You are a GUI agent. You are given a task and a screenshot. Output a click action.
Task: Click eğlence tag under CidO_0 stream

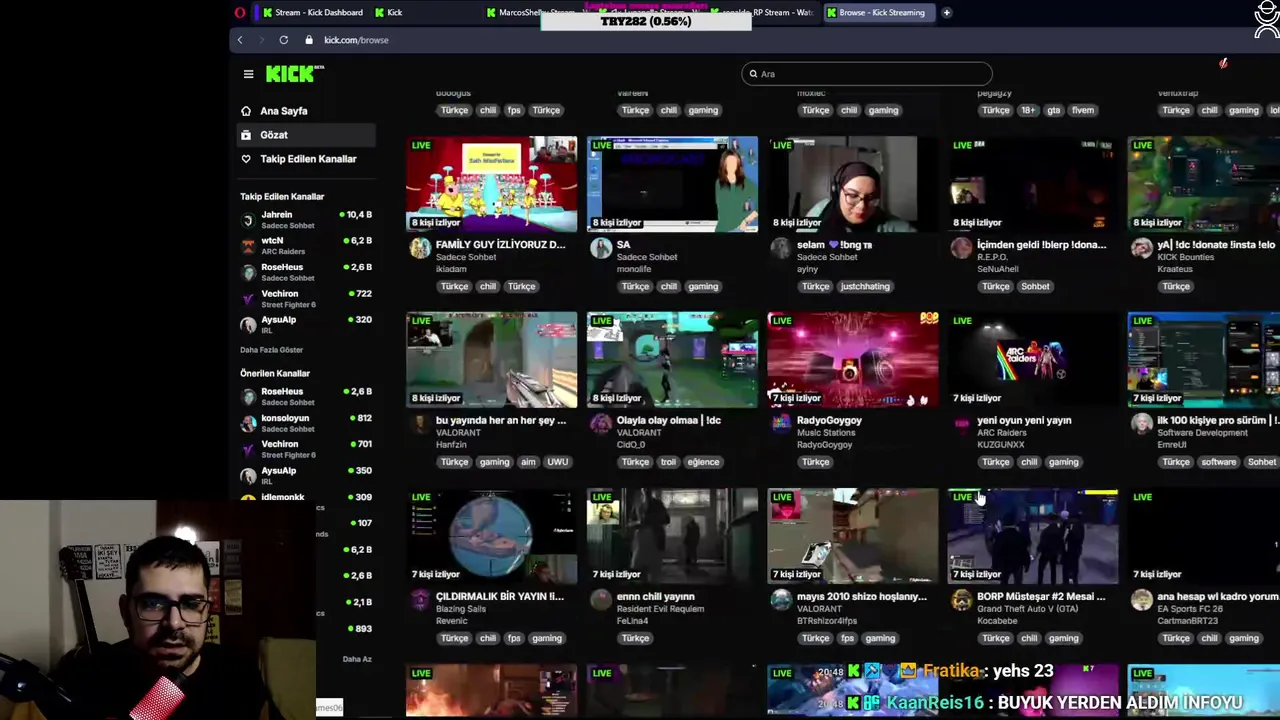pyautogui.click(x=703, y=462)
